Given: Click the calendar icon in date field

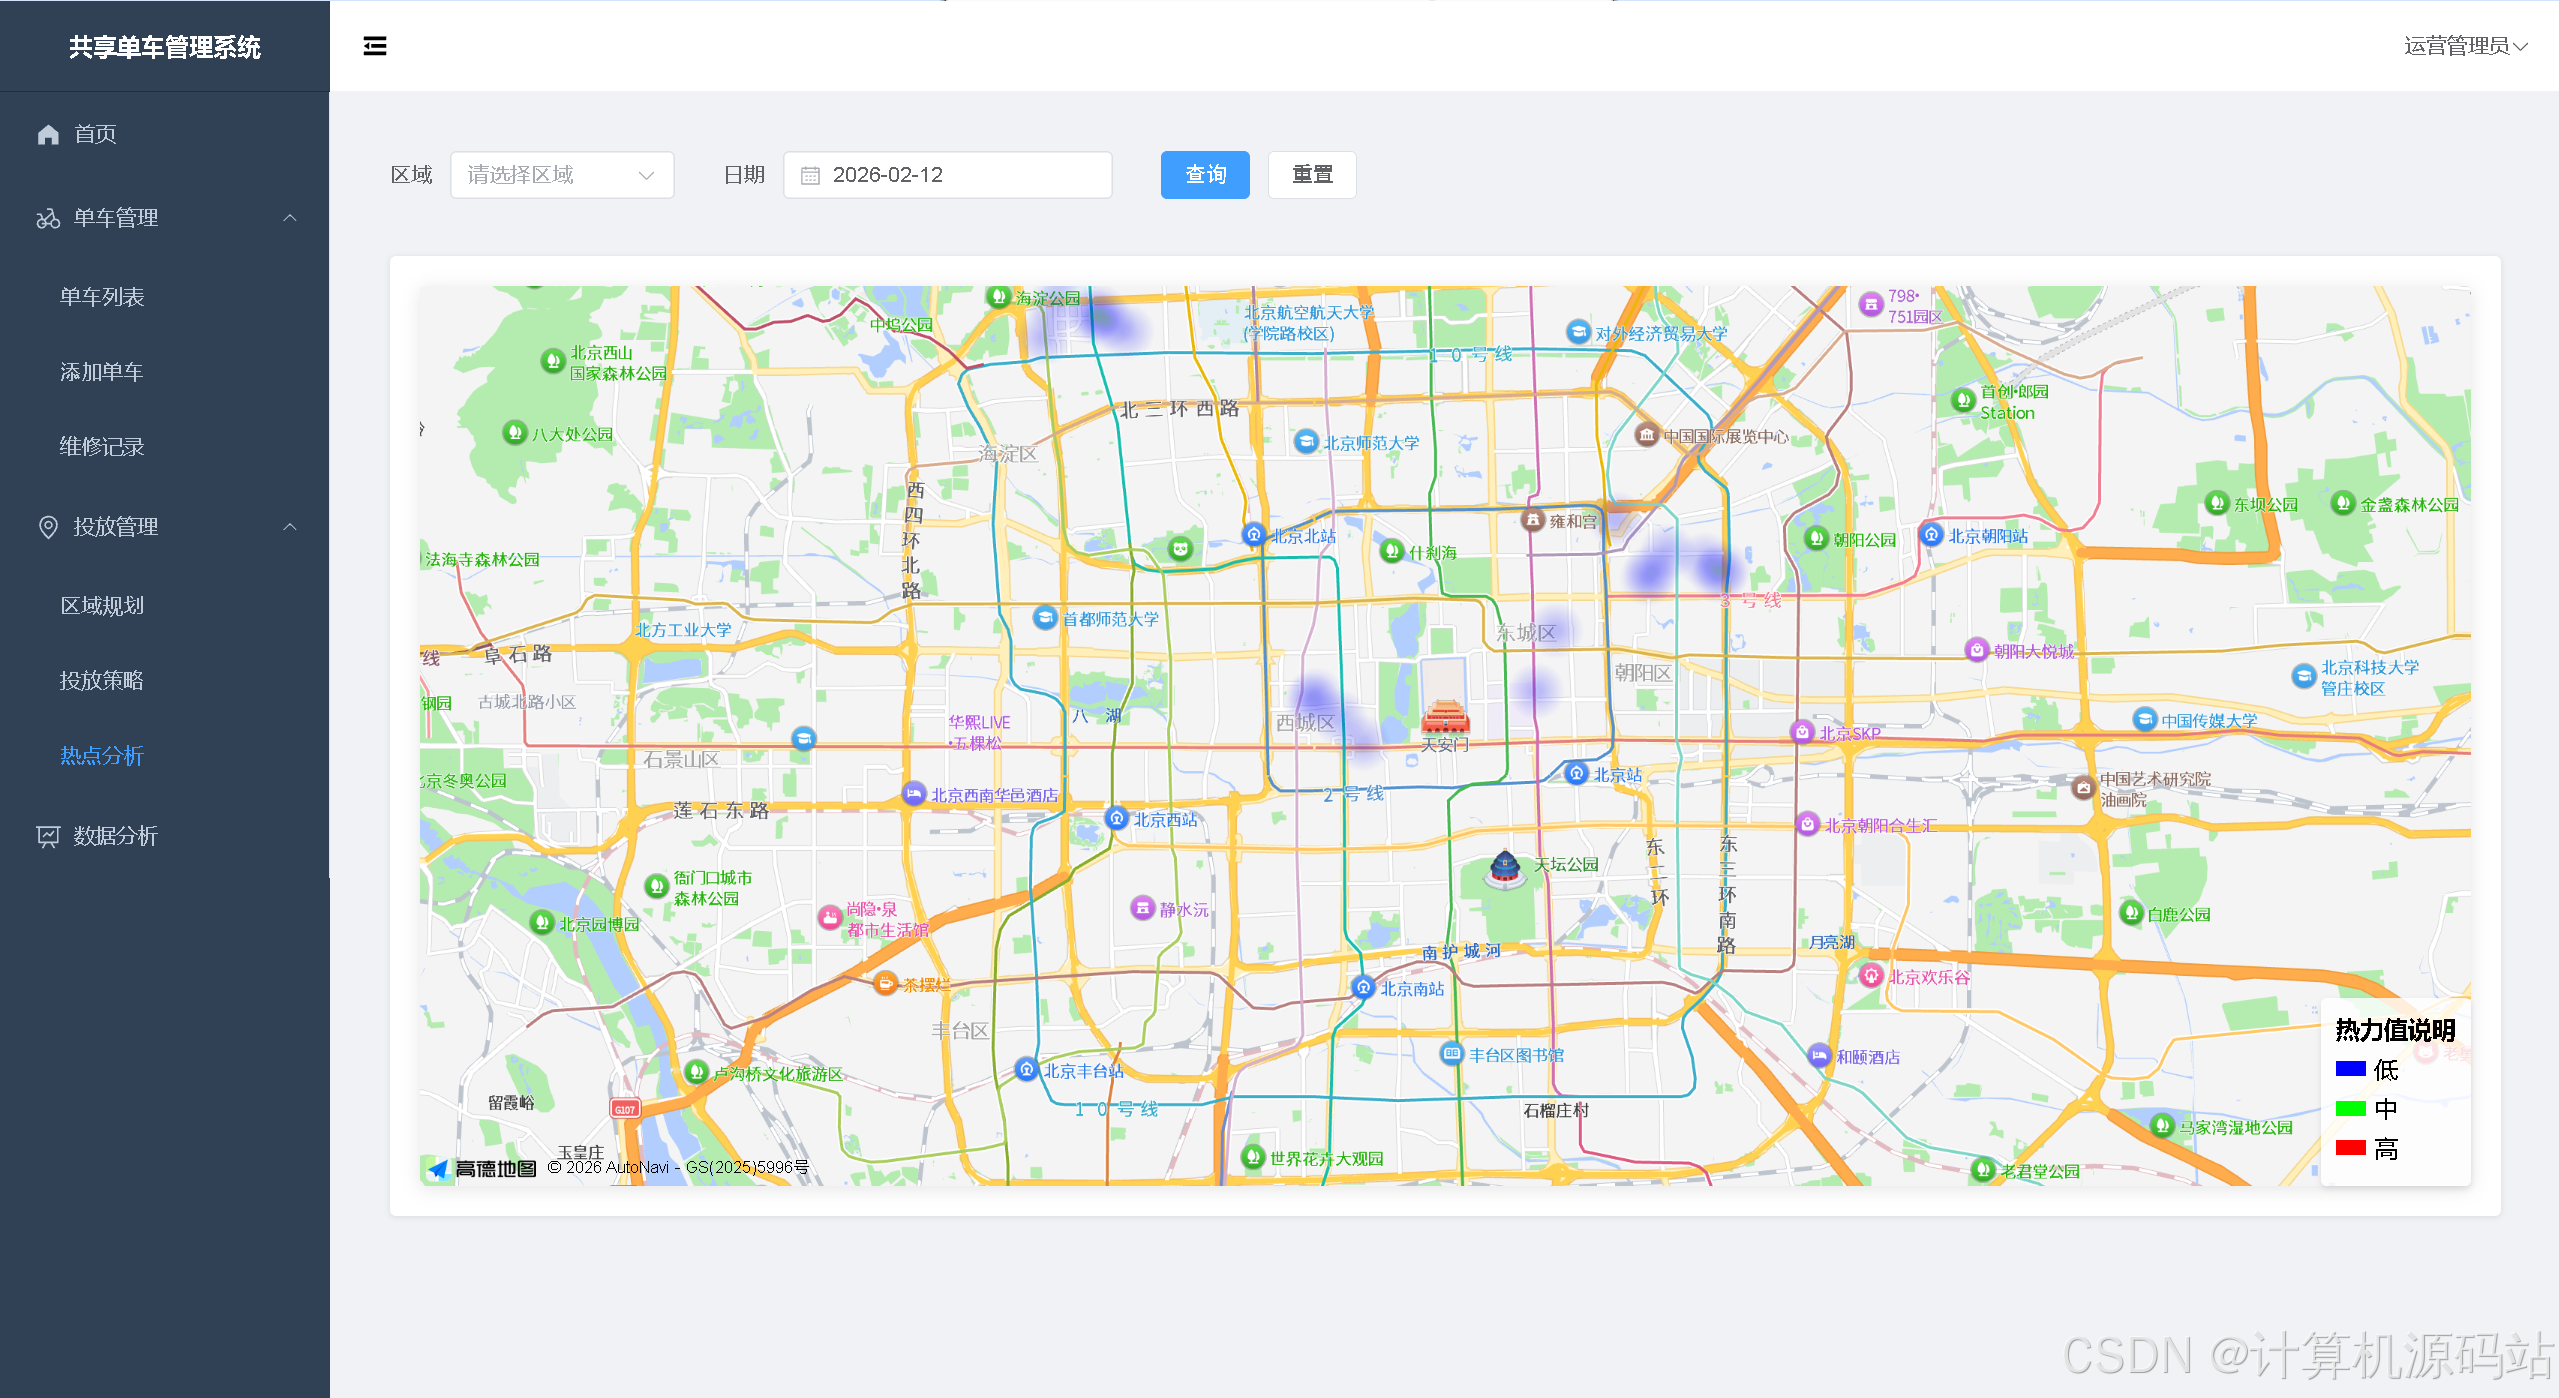Looking at the screenshot, I should pos(810,176).
